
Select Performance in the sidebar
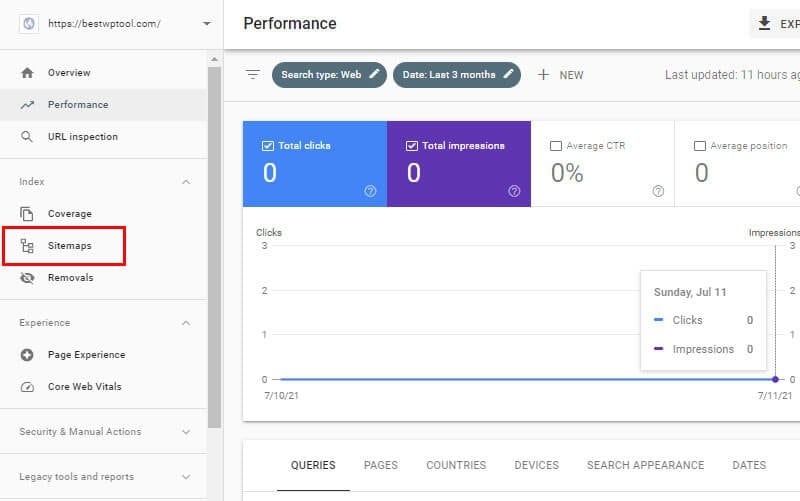coord(104,105)
